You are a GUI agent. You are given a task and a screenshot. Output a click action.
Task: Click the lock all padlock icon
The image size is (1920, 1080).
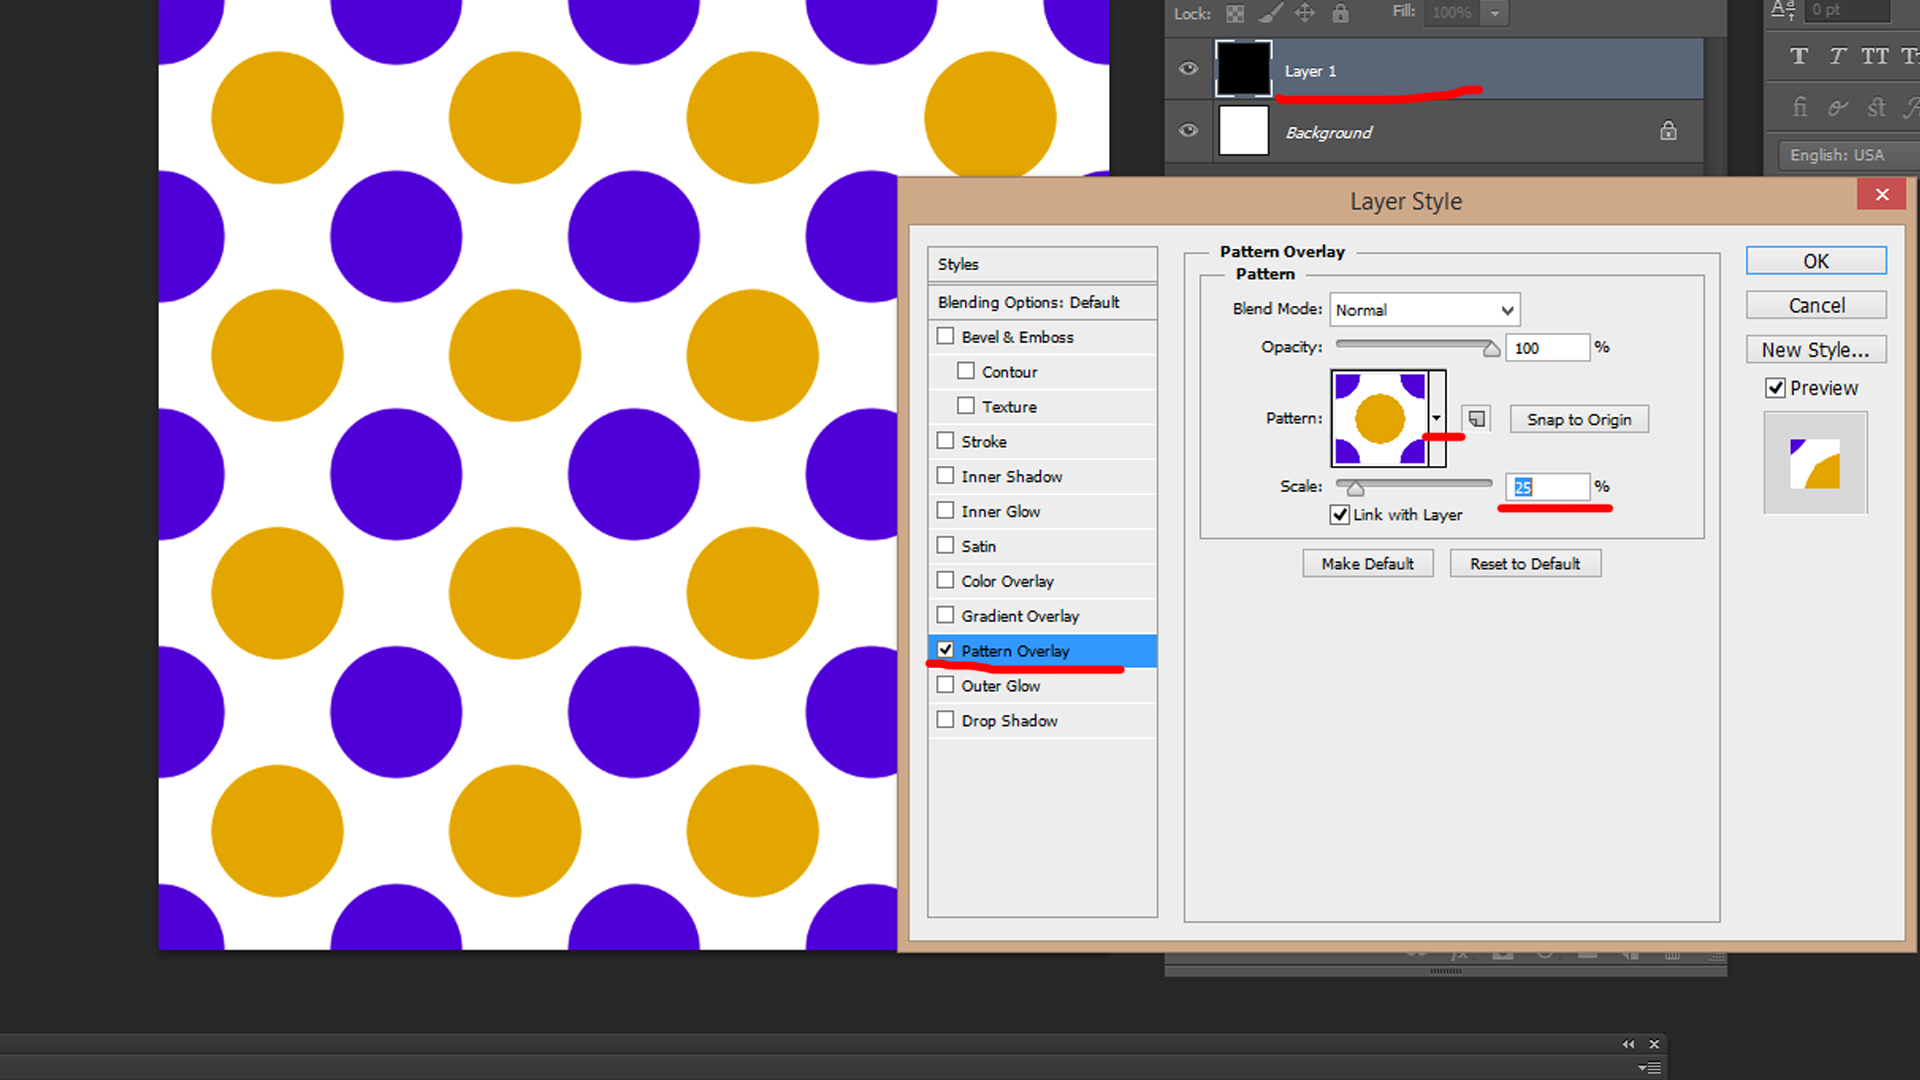(1340, 13)
